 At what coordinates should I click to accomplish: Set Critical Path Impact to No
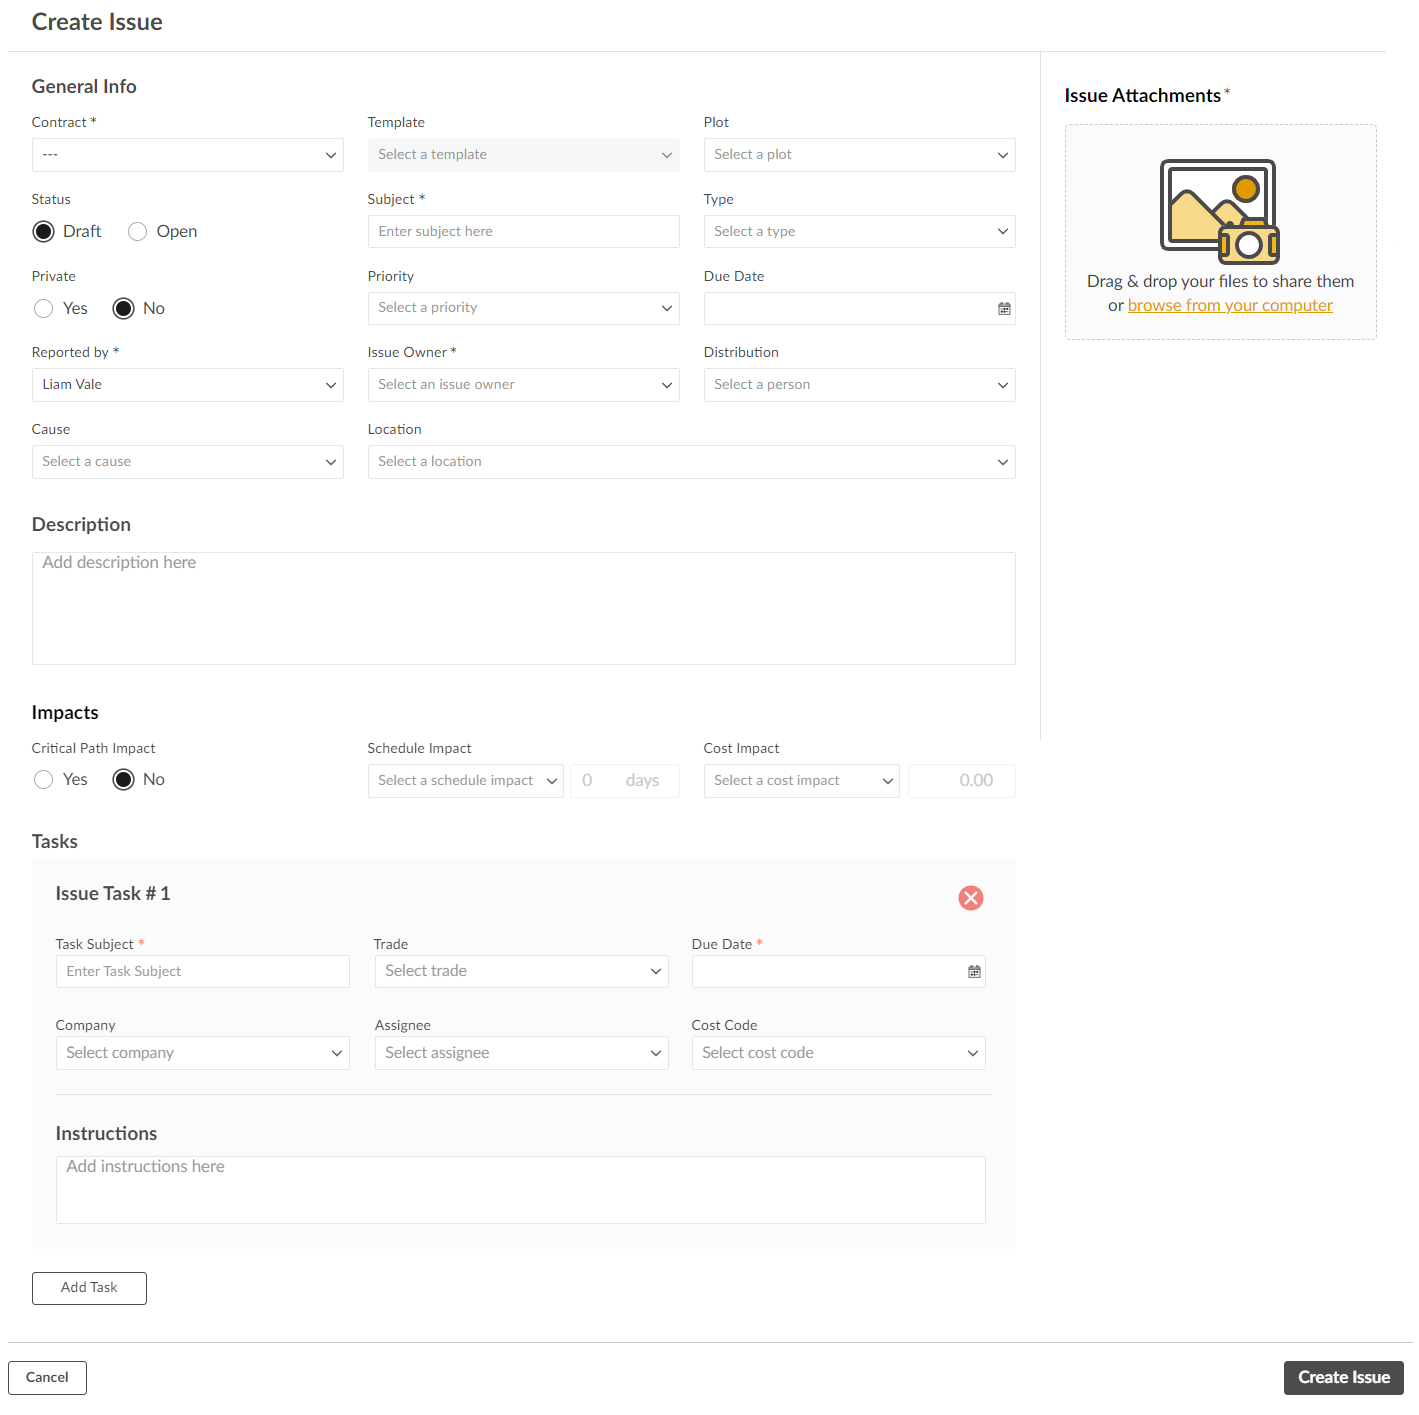[123, 780]
